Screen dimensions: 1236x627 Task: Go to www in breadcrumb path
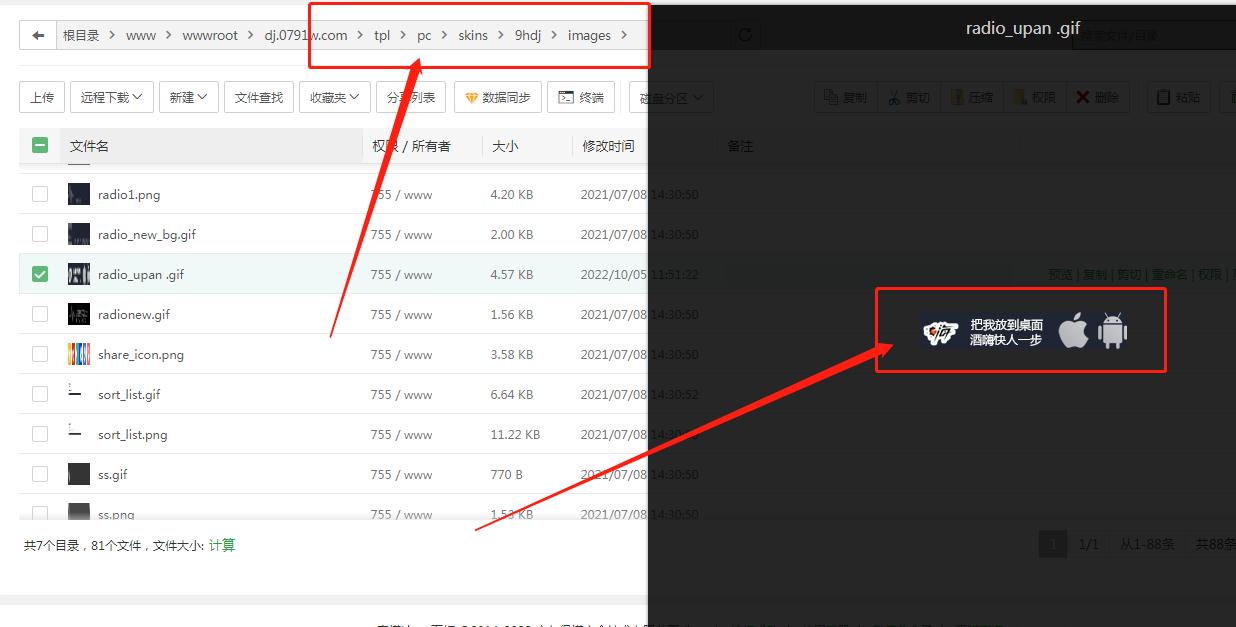point(141,35)
